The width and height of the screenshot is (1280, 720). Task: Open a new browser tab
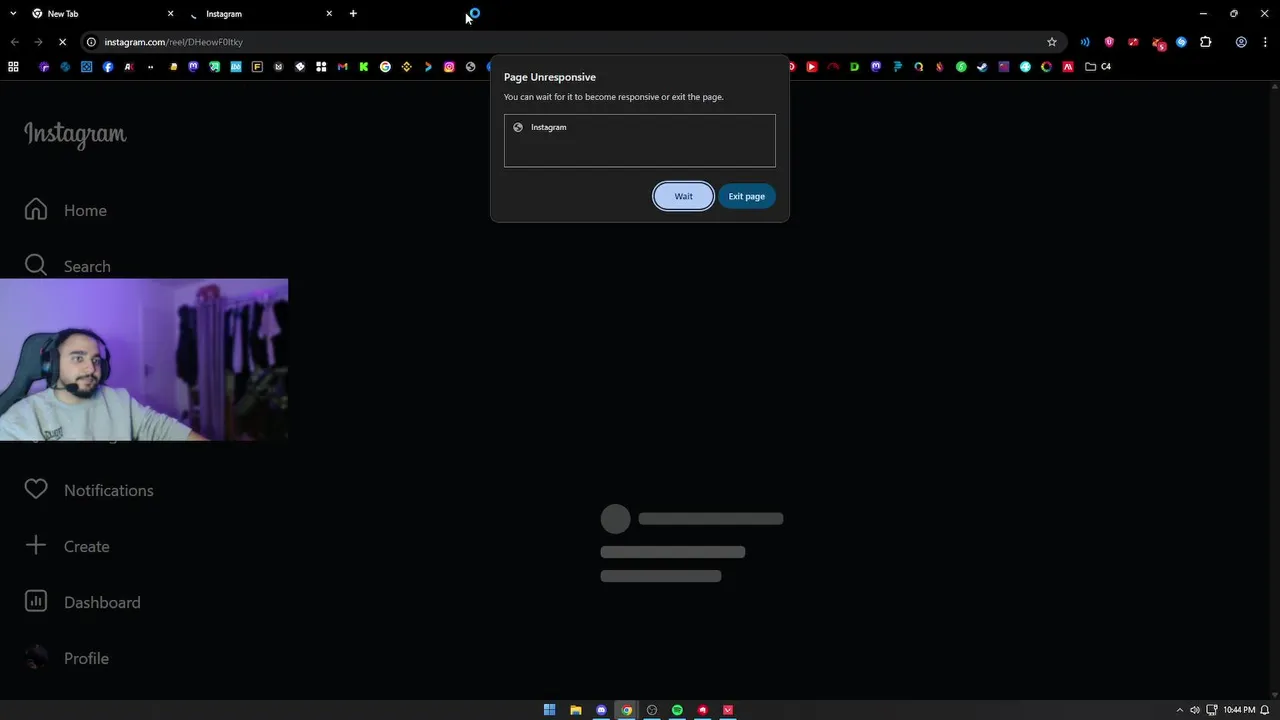click(353, 14)
